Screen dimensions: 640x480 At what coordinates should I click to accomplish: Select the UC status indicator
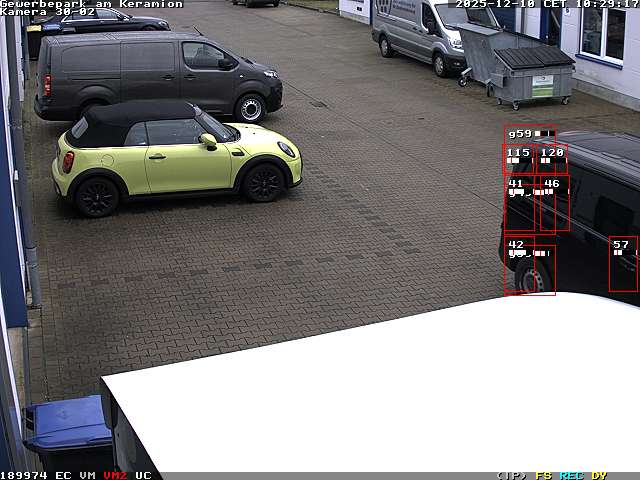click(x=143, y=475)
